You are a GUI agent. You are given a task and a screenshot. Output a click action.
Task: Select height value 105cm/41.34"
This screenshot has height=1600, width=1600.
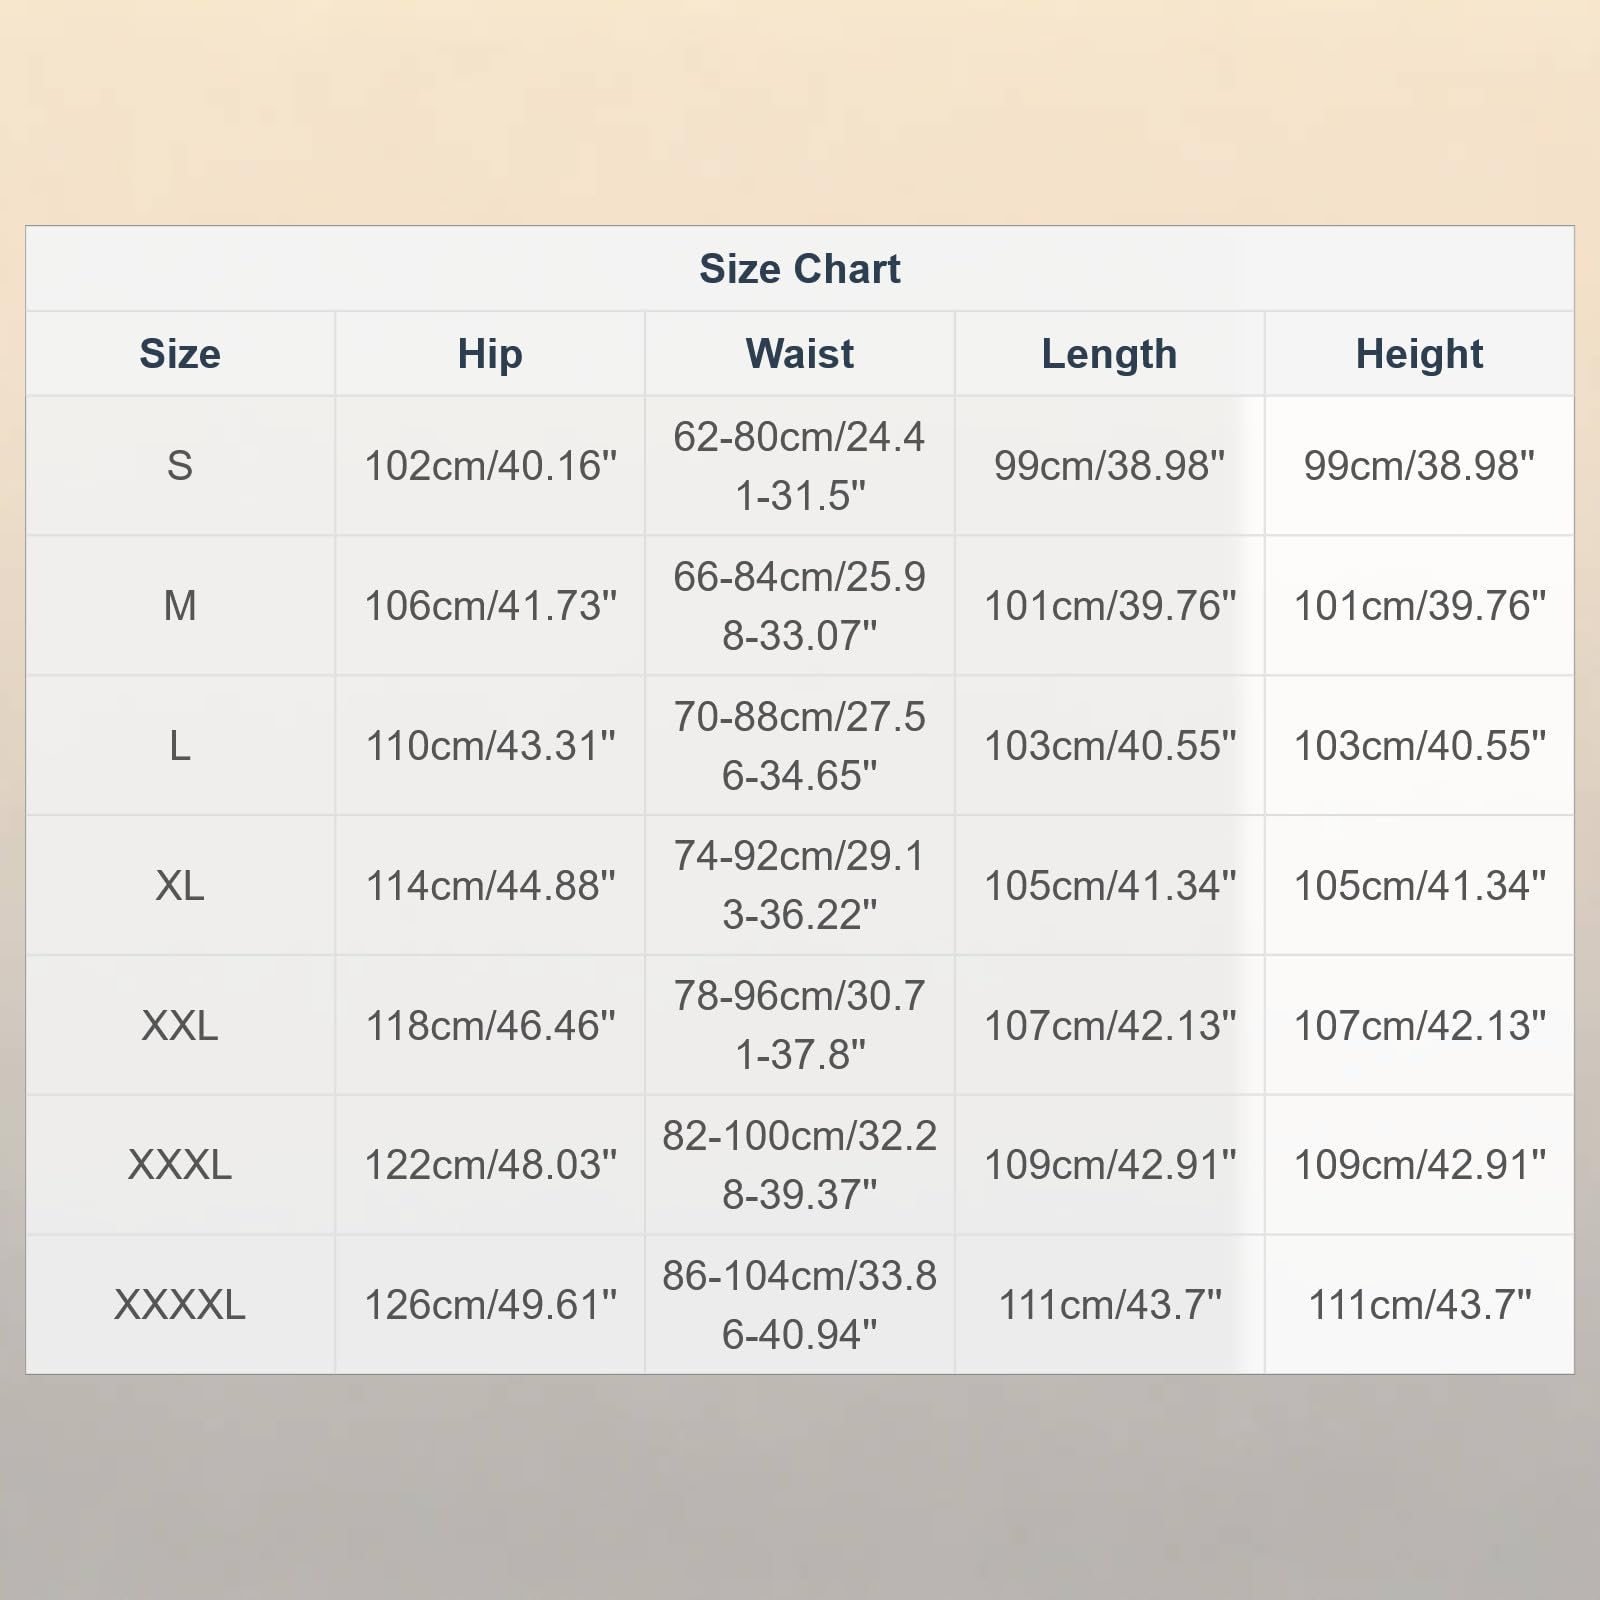pos(1420,886)
